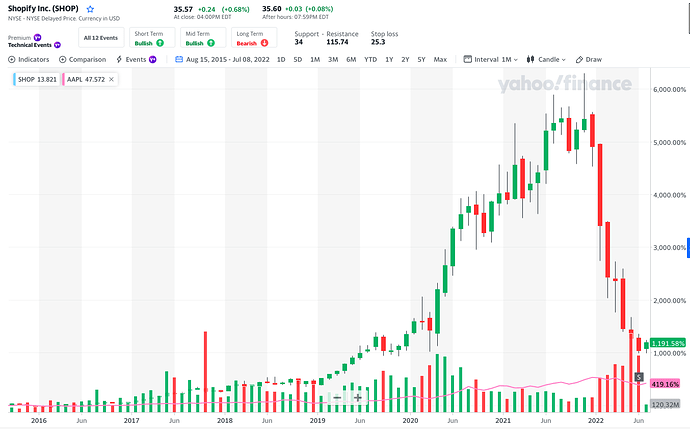Remove the AAPL comparison

pos(111,79)
